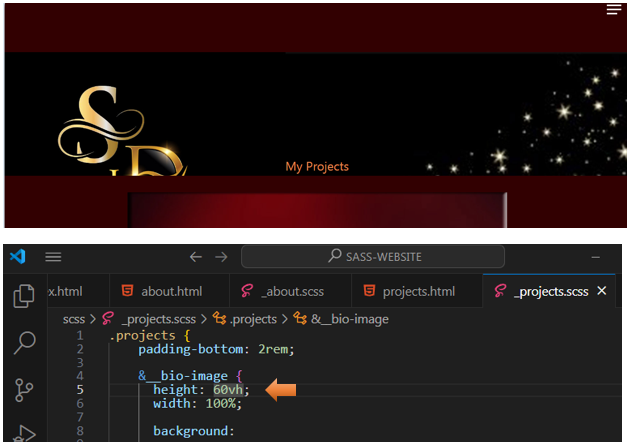Image resolution: width=627 pixels, height=442 pixels.
Task: Open the Explorer view in activity bar
Action: click(x=23, y=296)
